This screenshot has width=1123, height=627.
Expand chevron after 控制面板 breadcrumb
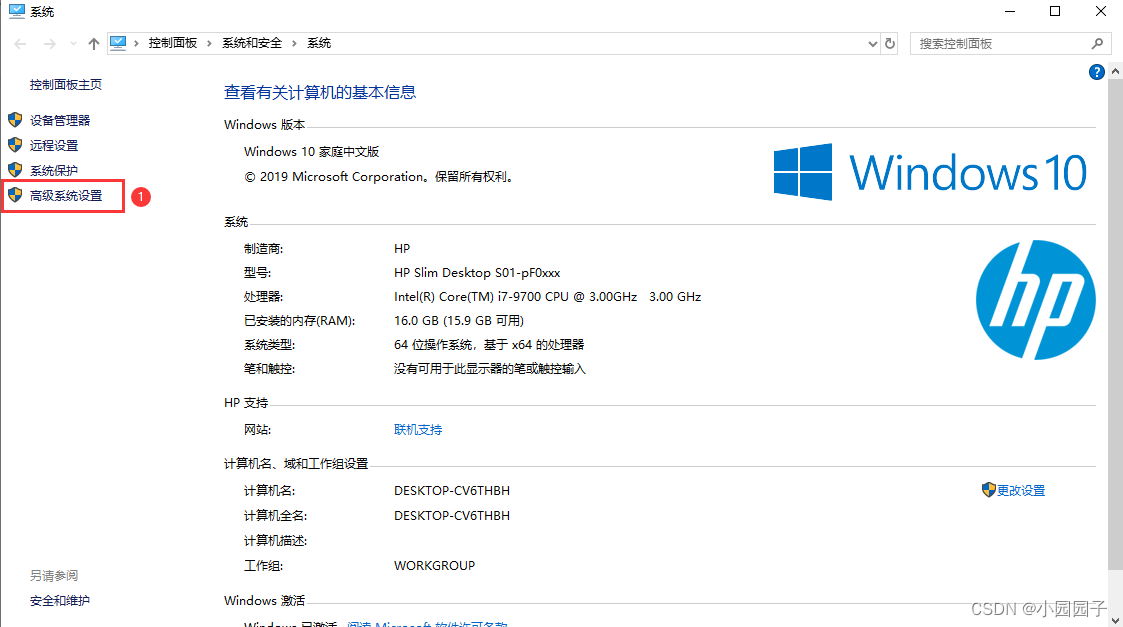pos(209,43)
